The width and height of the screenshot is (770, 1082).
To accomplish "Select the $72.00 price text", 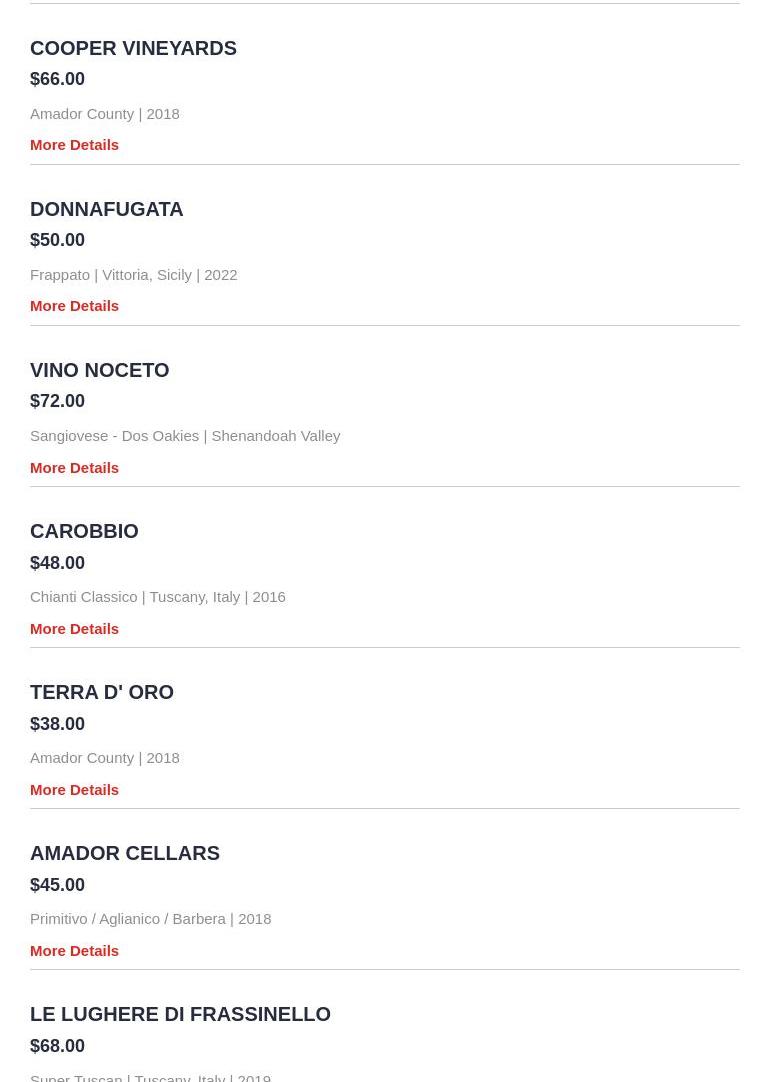I will click(57, 401).
